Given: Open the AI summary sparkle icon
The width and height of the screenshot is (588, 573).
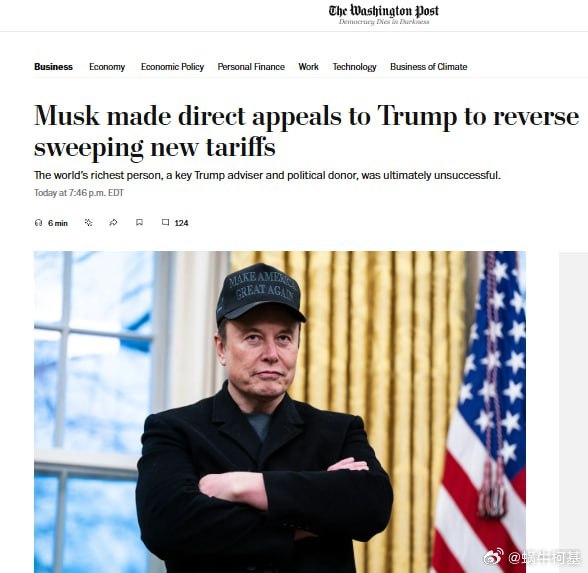Looking at the screenshot, I should (88, 223).
